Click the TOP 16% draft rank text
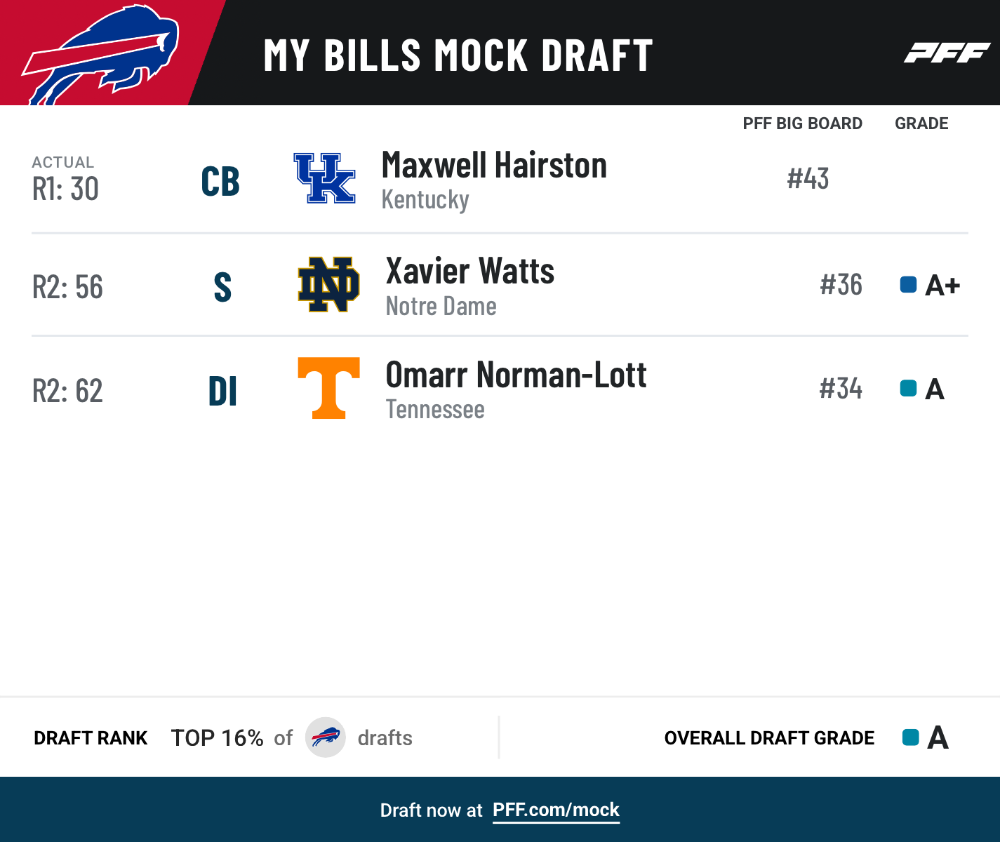This screenshot has width=1000, height=842. tap(217, 738)
